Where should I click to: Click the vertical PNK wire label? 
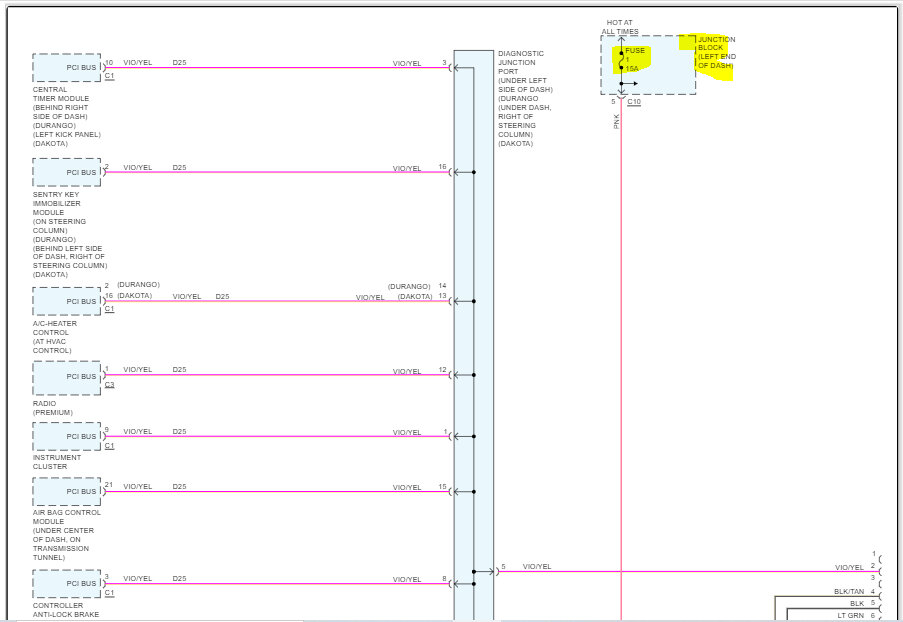click(616, 121)
